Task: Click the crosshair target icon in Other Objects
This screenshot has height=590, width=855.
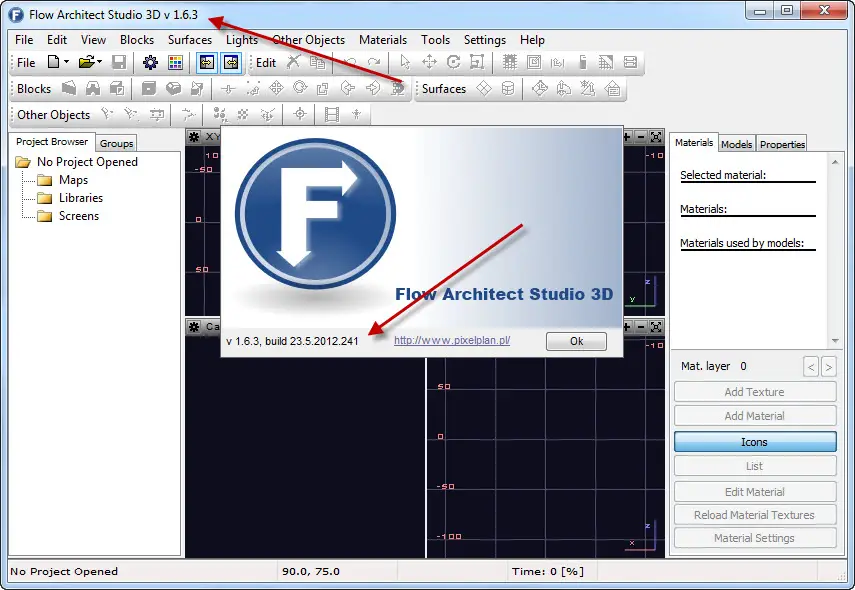Action: pos(299,114)
